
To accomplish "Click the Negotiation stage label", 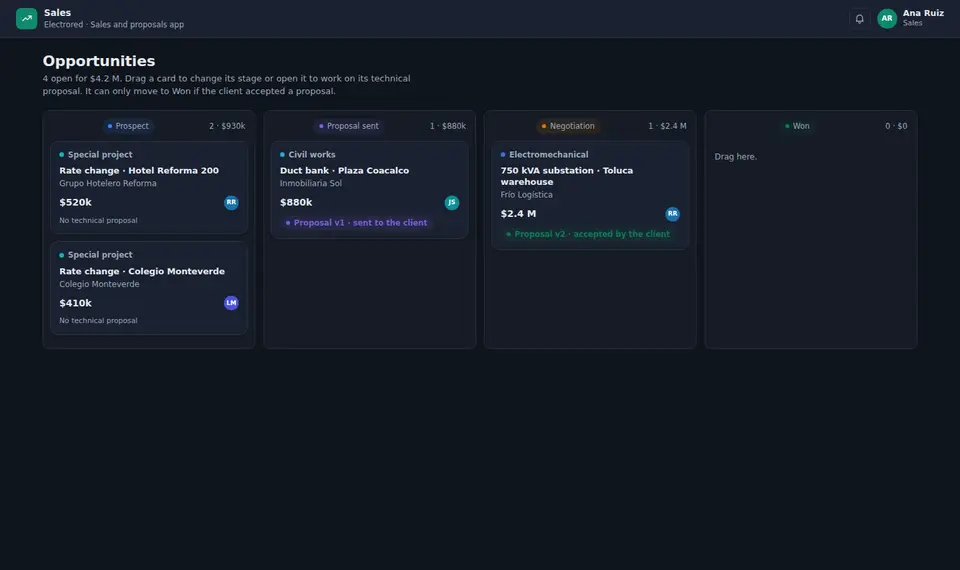I will [x=568, y=126].
